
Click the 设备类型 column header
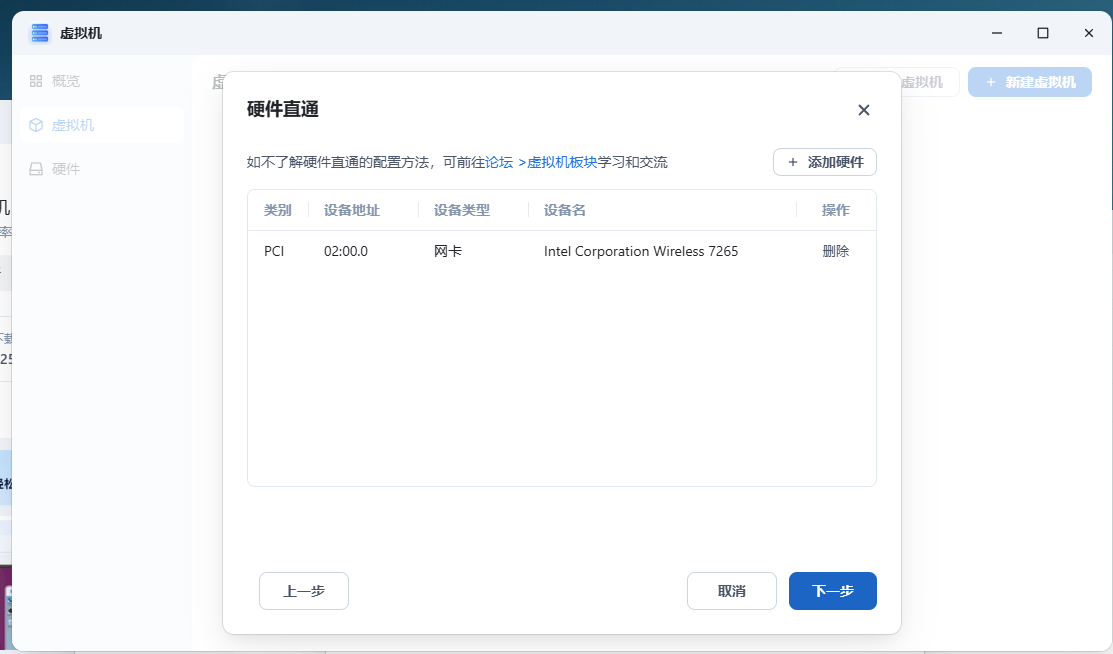coord(461,210)
